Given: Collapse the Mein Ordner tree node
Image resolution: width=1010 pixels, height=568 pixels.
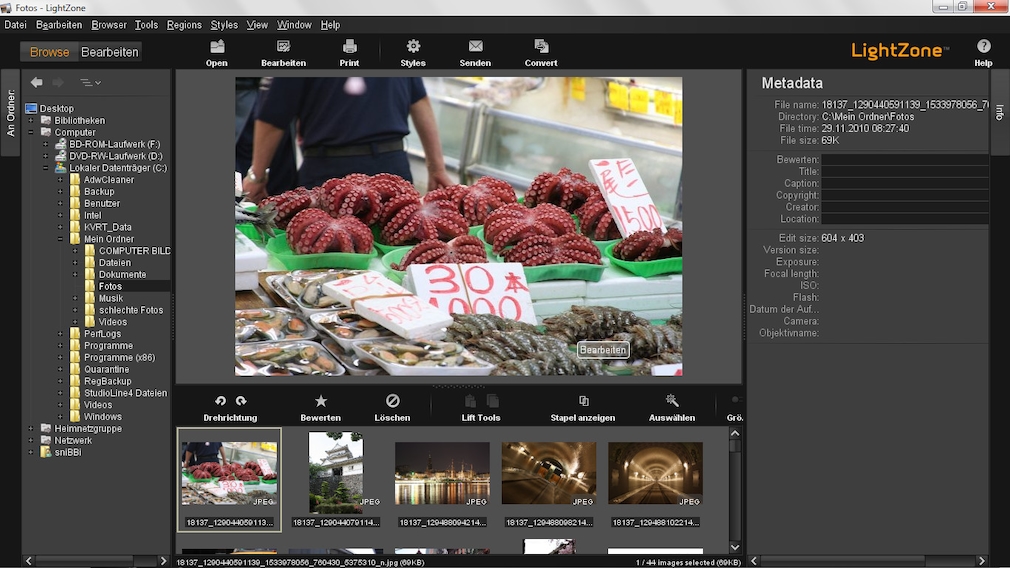Looking at the screenshot, I should (60, 239).
